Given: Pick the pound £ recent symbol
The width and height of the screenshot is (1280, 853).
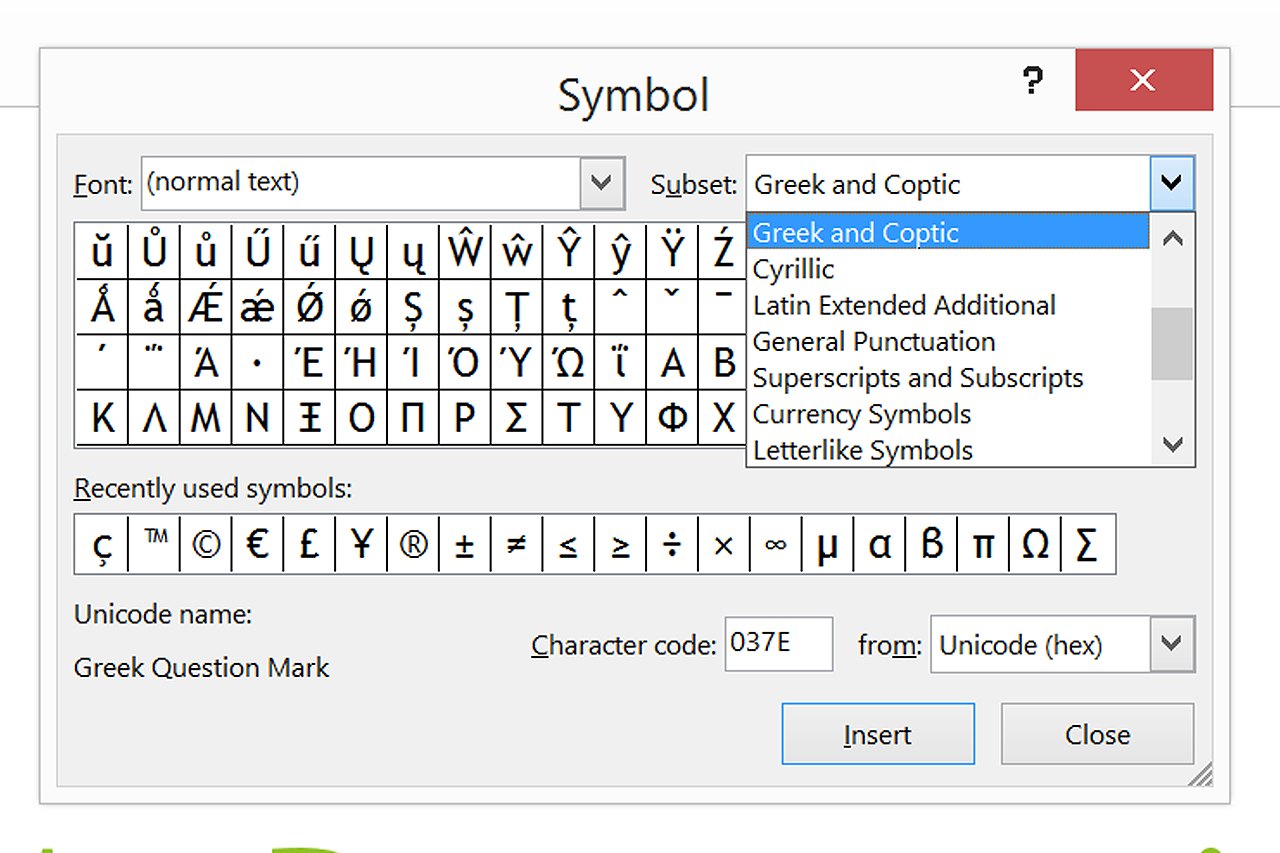Looking at the screenshot, I should [310, 544].
